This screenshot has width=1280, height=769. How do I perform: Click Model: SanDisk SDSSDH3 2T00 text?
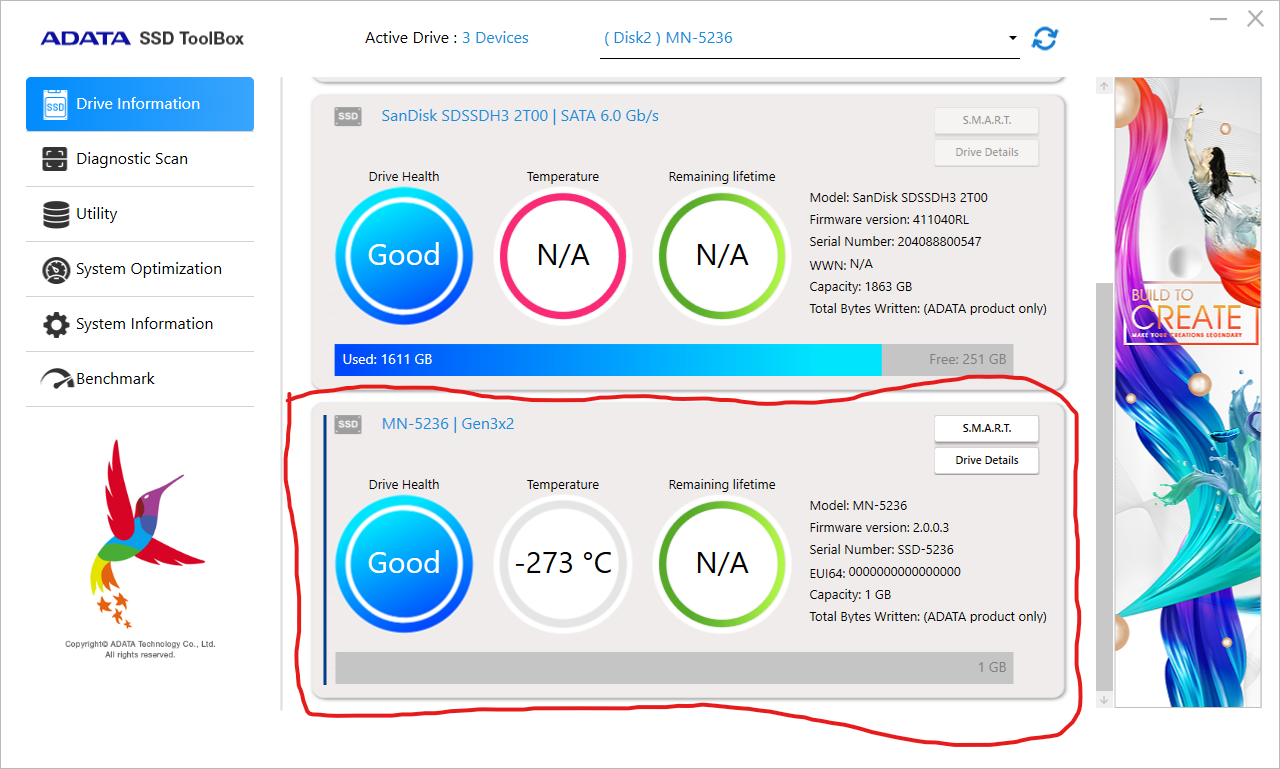pyautogui.click(x=898, y=198)
